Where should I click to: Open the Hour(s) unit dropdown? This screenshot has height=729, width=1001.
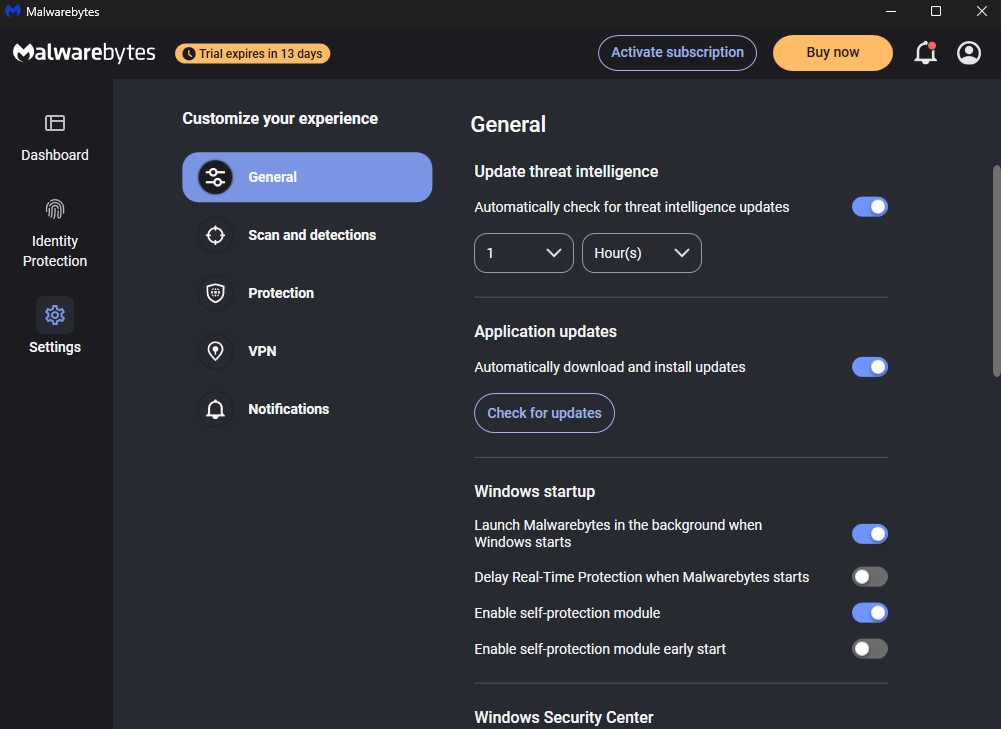[x=642, y=253]
